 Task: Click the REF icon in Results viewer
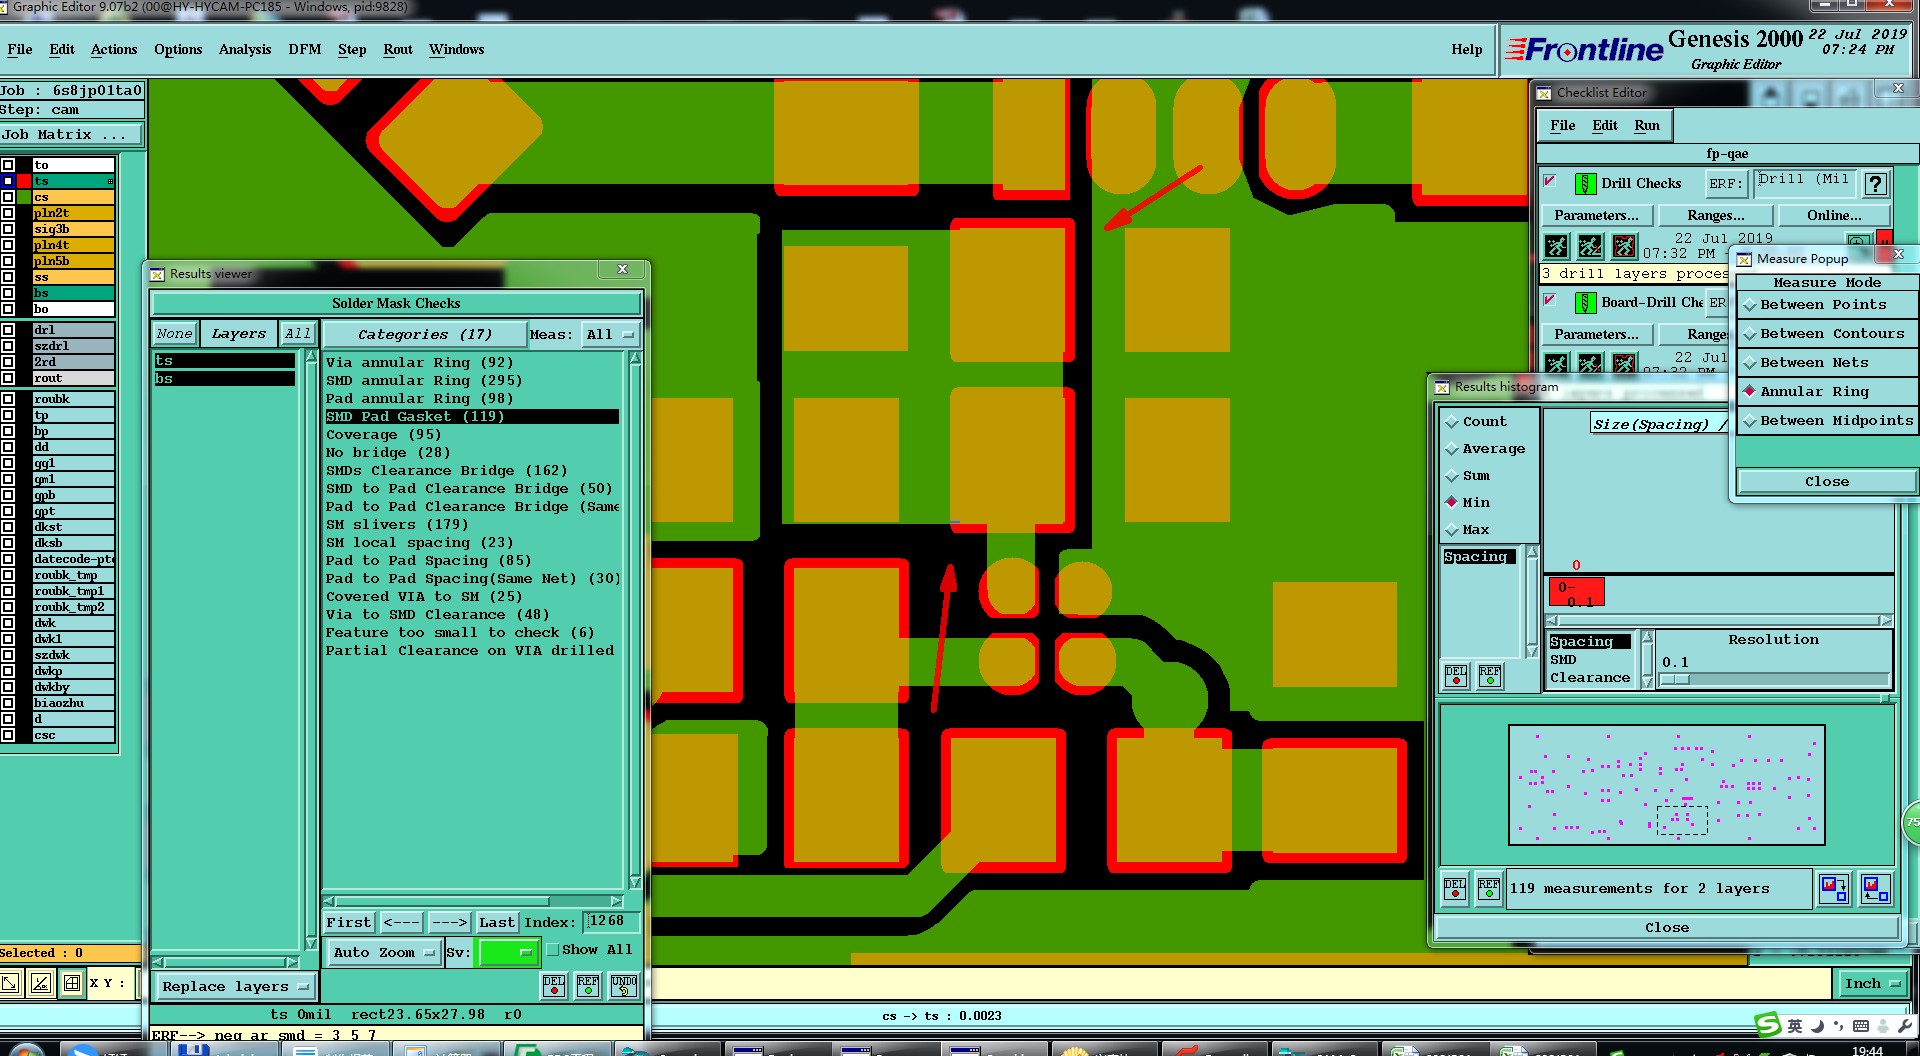click(x=588, y=985)
